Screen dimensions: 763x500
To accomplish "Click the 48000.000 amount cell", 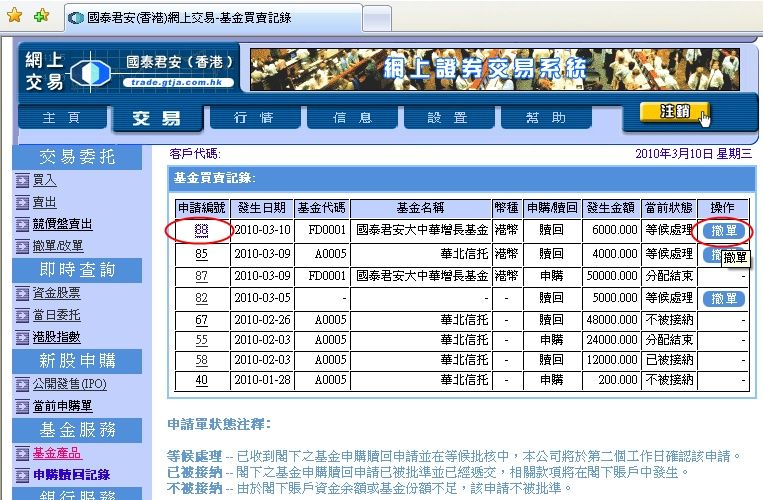I will 611,320.
